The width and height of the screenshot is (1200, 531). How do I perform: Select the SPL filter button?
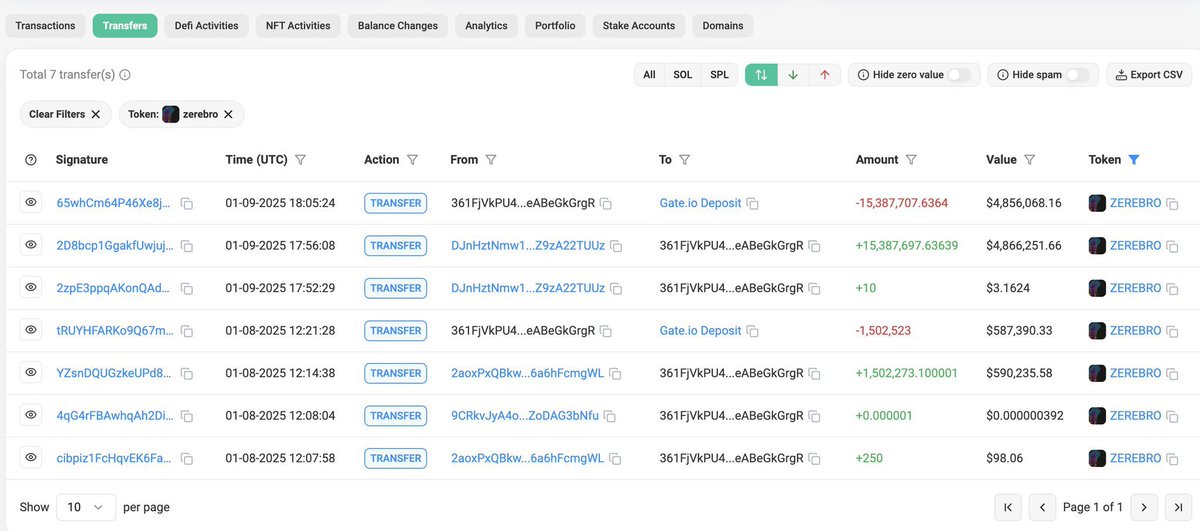[720, 75]
